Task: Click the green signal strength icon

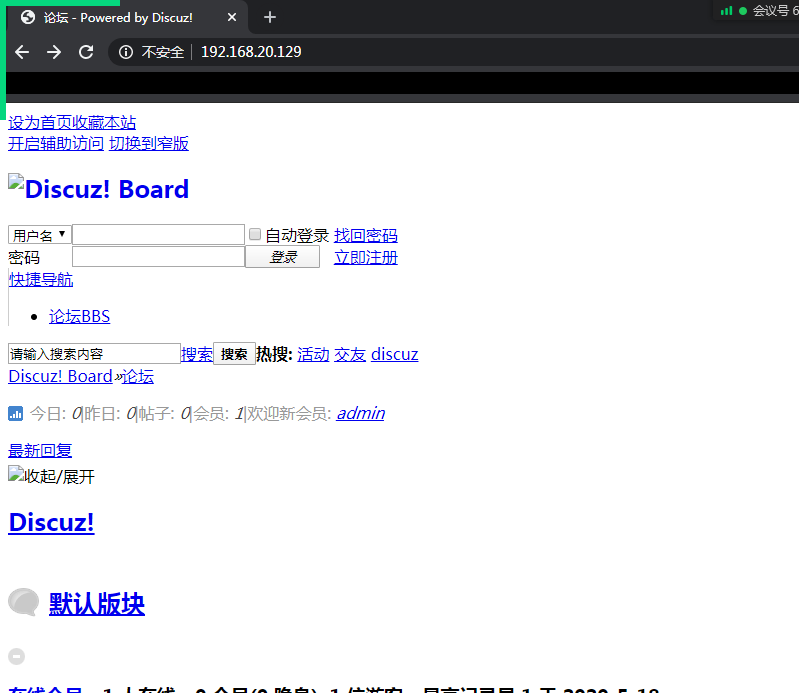Action: click(x=727, y=11)
